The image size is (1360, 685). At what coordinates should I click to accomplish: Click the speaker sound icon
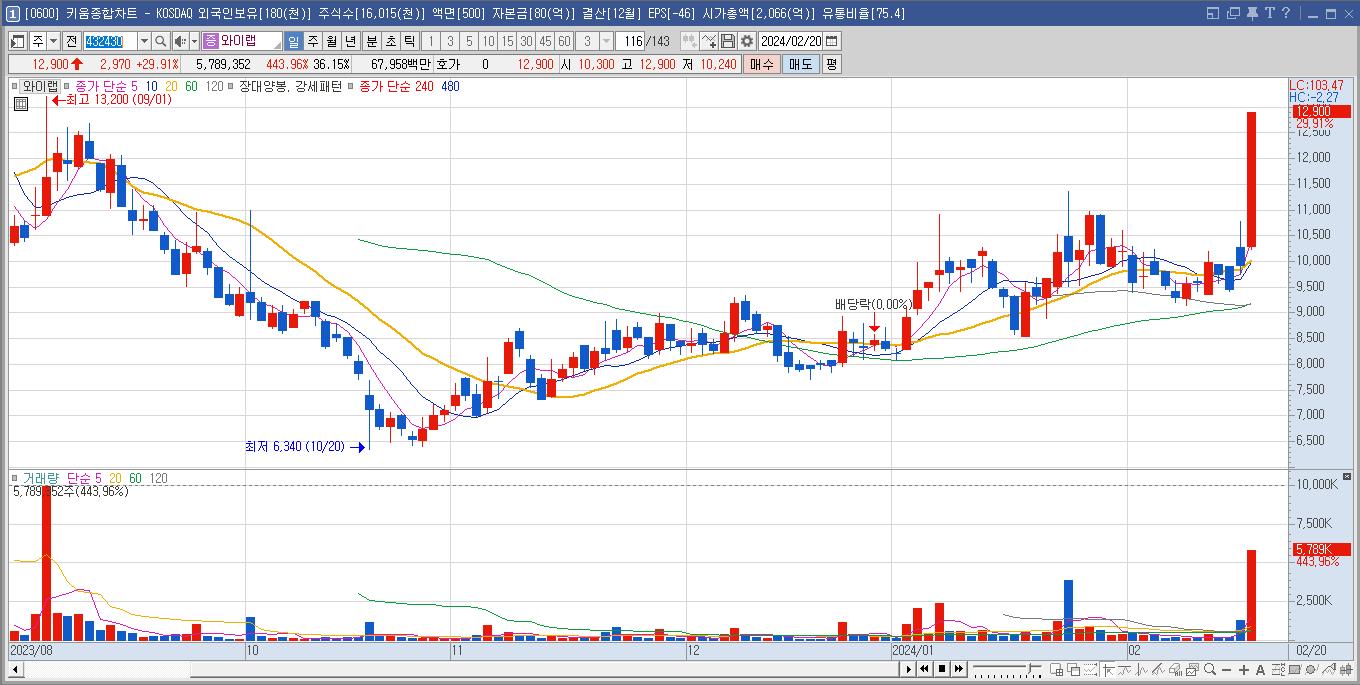pos(179,41)
